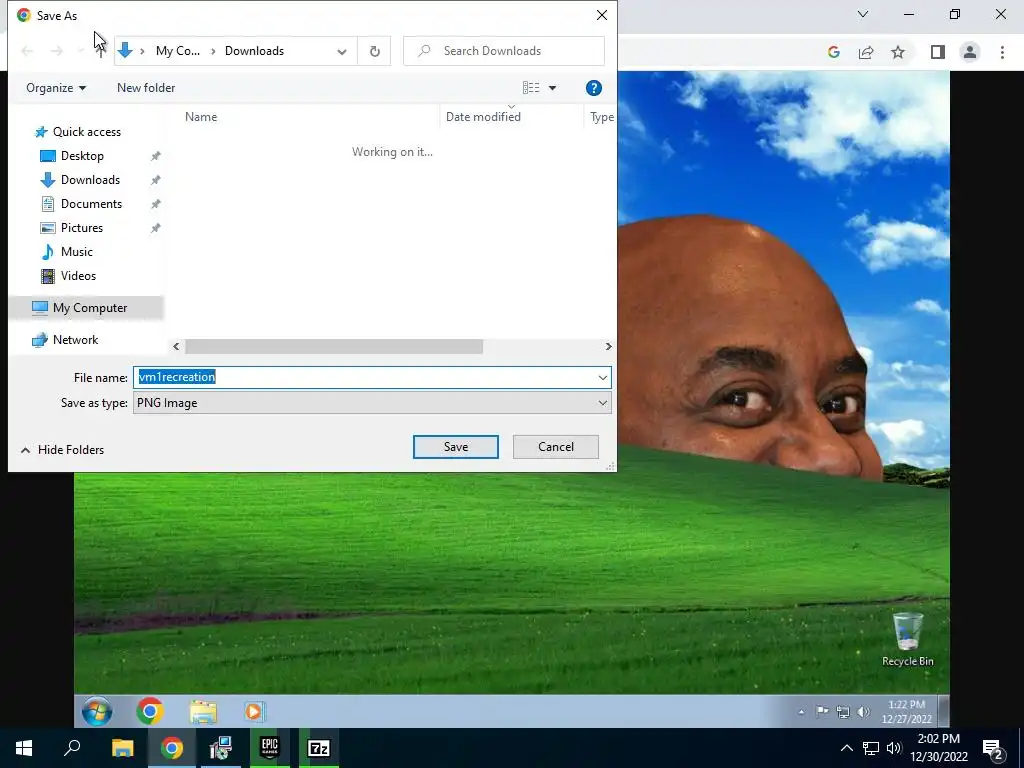
Task: Click the volume icon in VM system tray
Action: click(x=863, y=712)
